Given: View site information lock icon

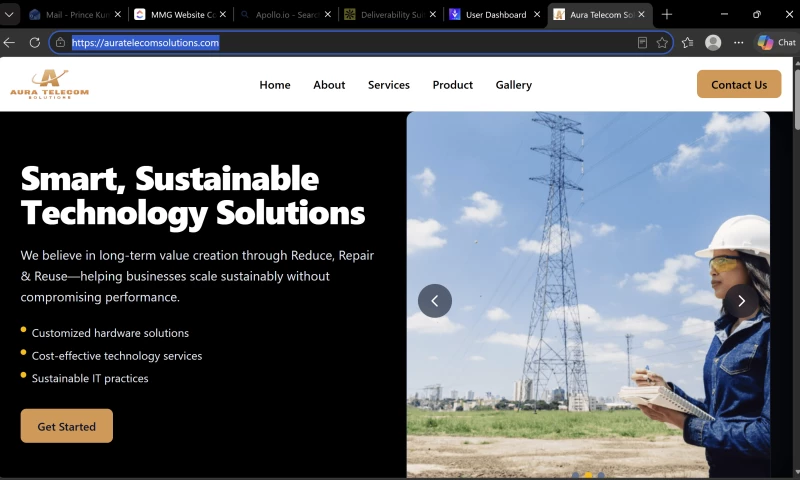Looking at the screenshot, I should point(60,42).
